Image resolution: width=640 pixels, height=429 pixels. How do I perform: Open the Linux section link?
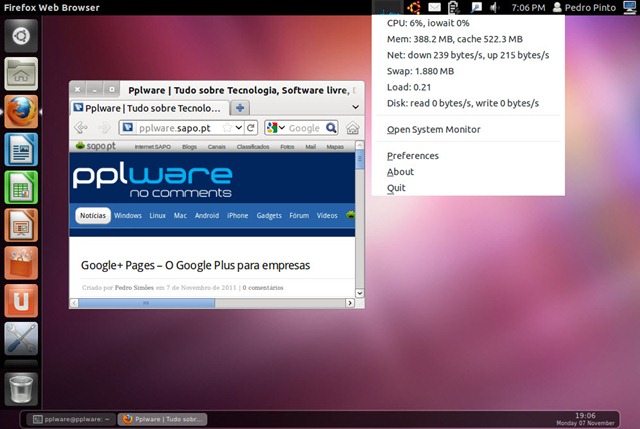(x=158, y=216)
